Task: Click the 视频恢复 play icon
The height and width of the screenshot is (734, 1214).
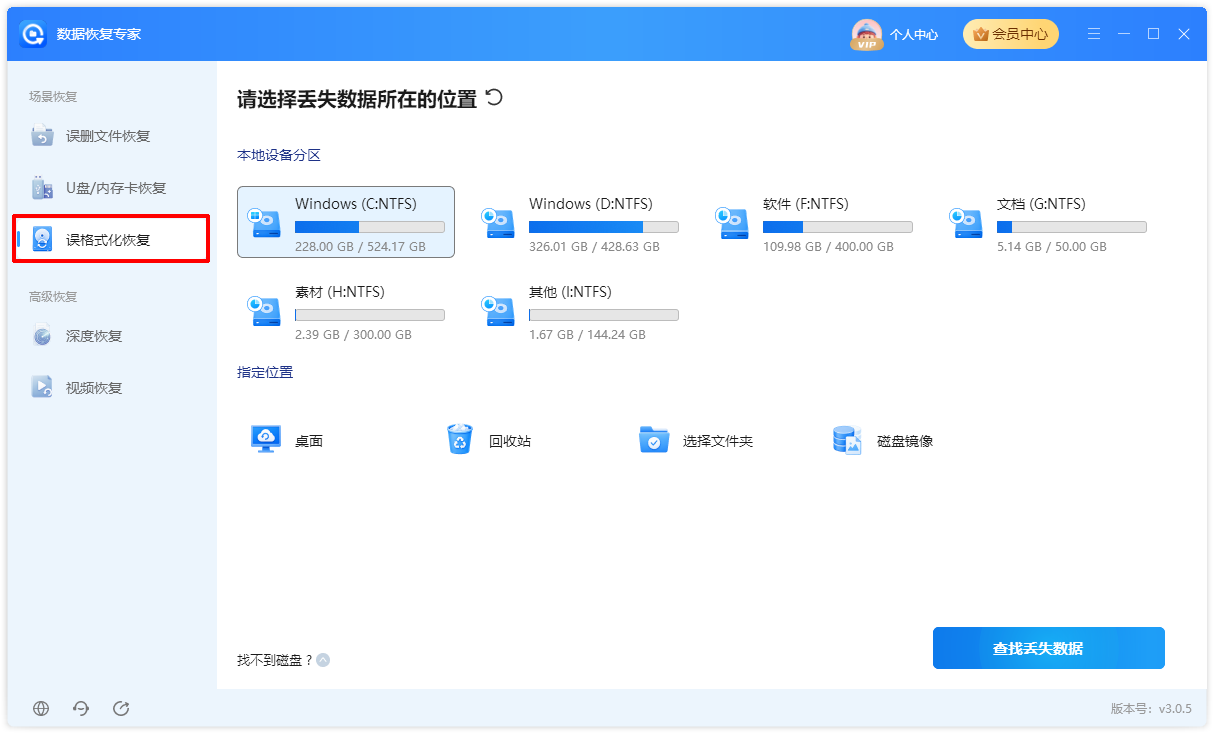Action: (42, 388)
